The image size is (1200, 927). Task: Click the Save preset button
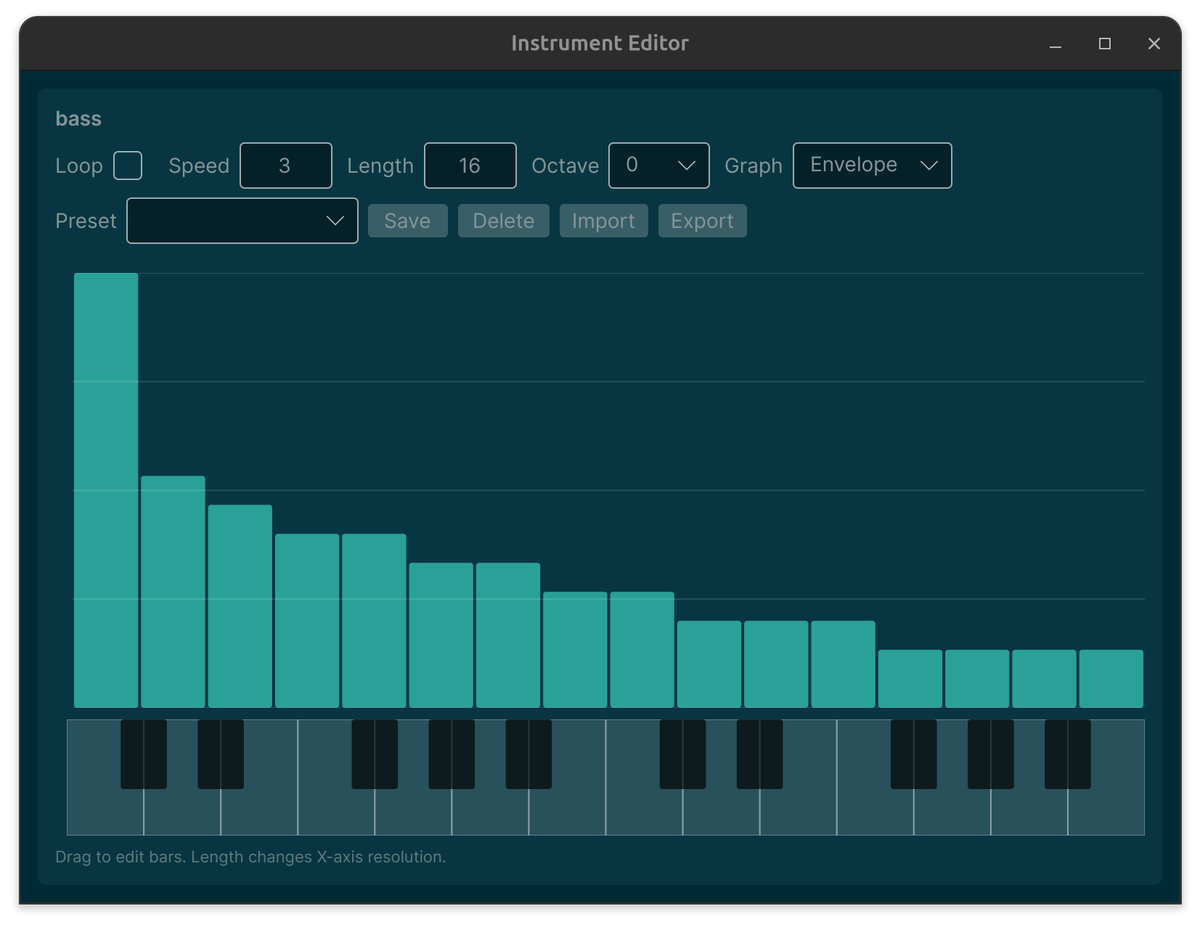407,221
